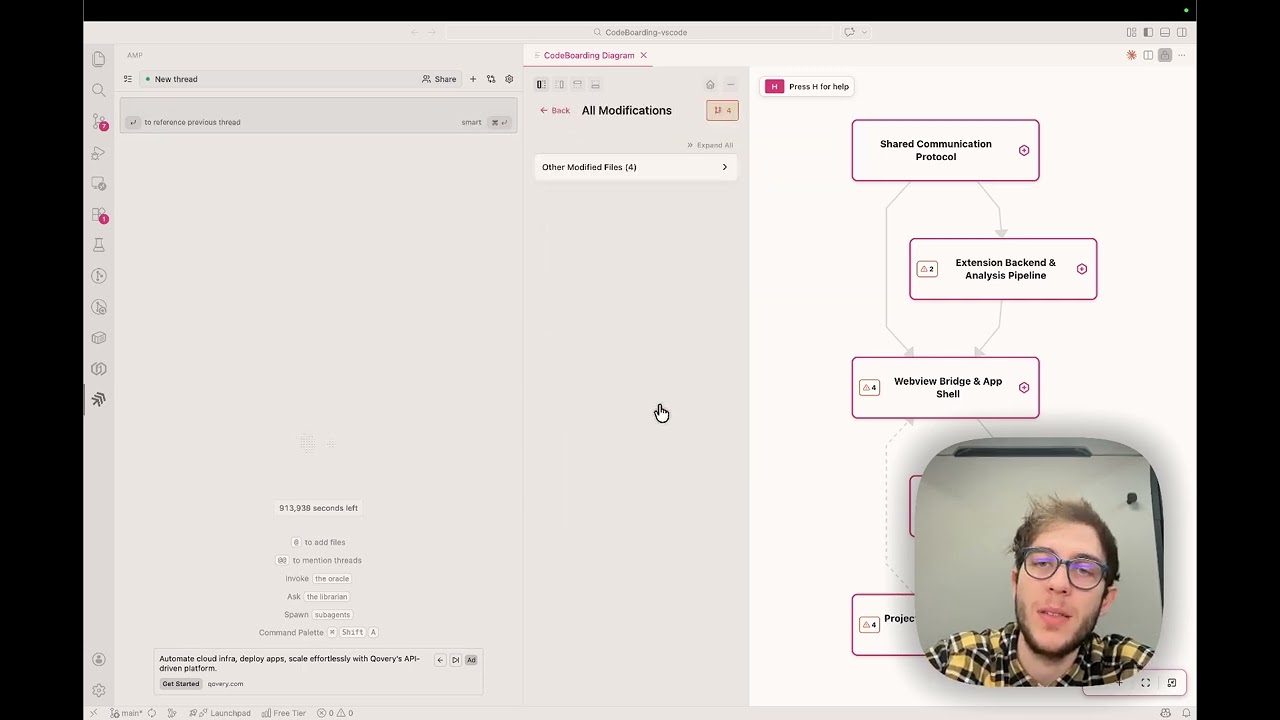The width and height of the screenshot is (1280, 720).
Task: Navigate back with title bar arrow
Action: pos(415,32)
